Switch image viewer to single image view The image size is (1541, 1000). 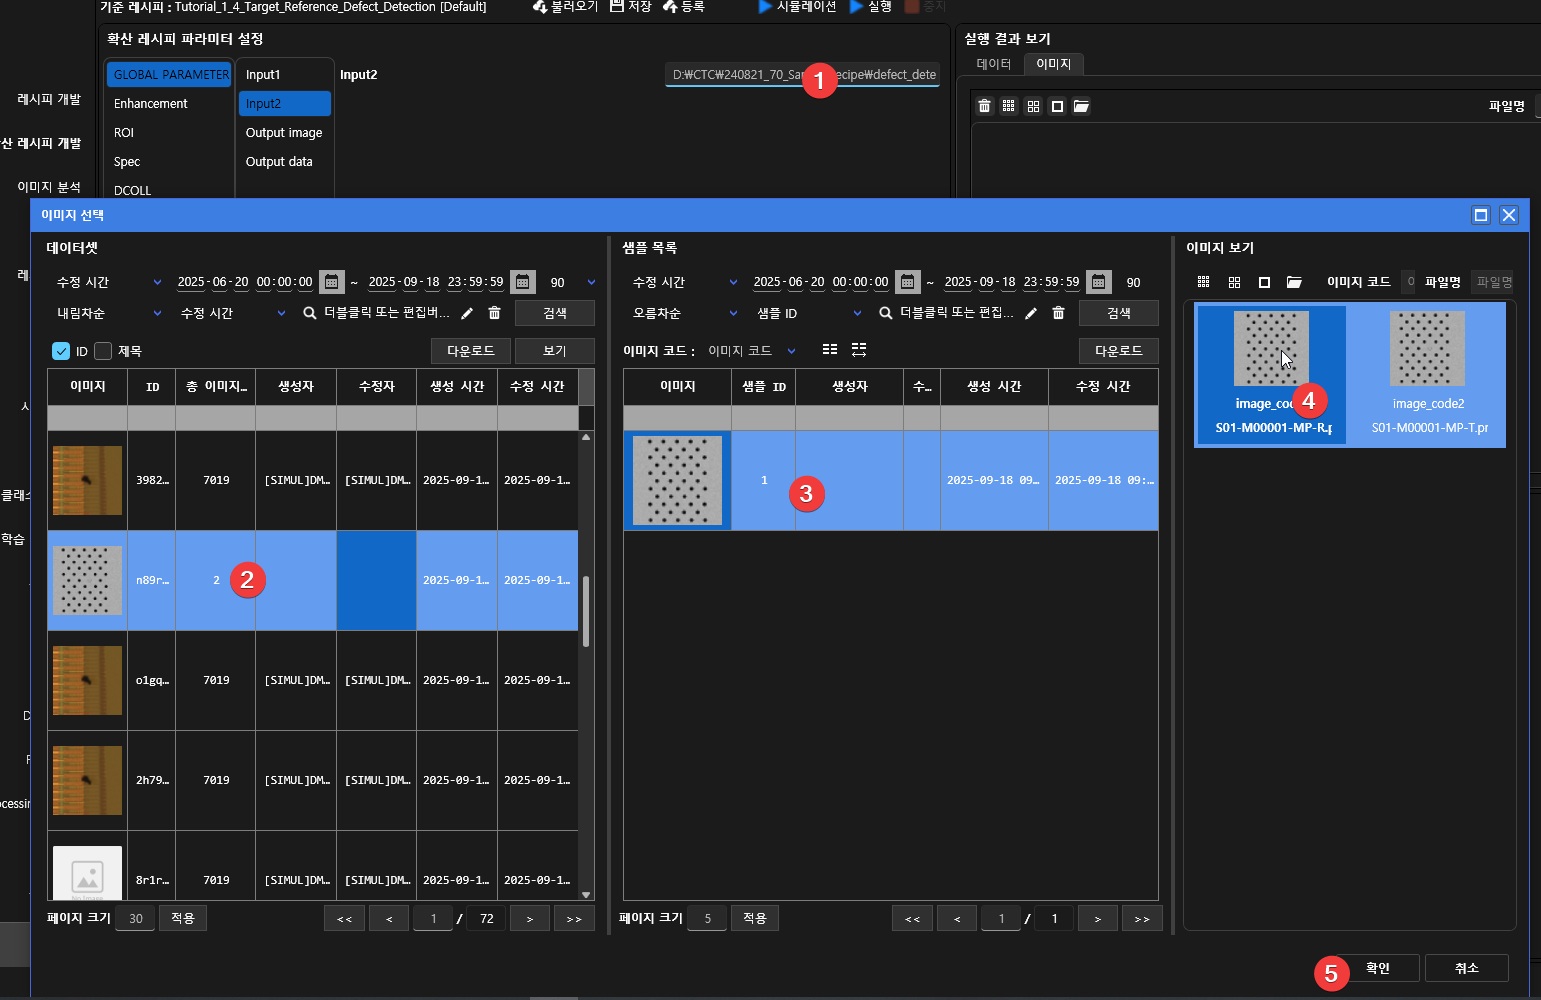tap(1264, 282)
